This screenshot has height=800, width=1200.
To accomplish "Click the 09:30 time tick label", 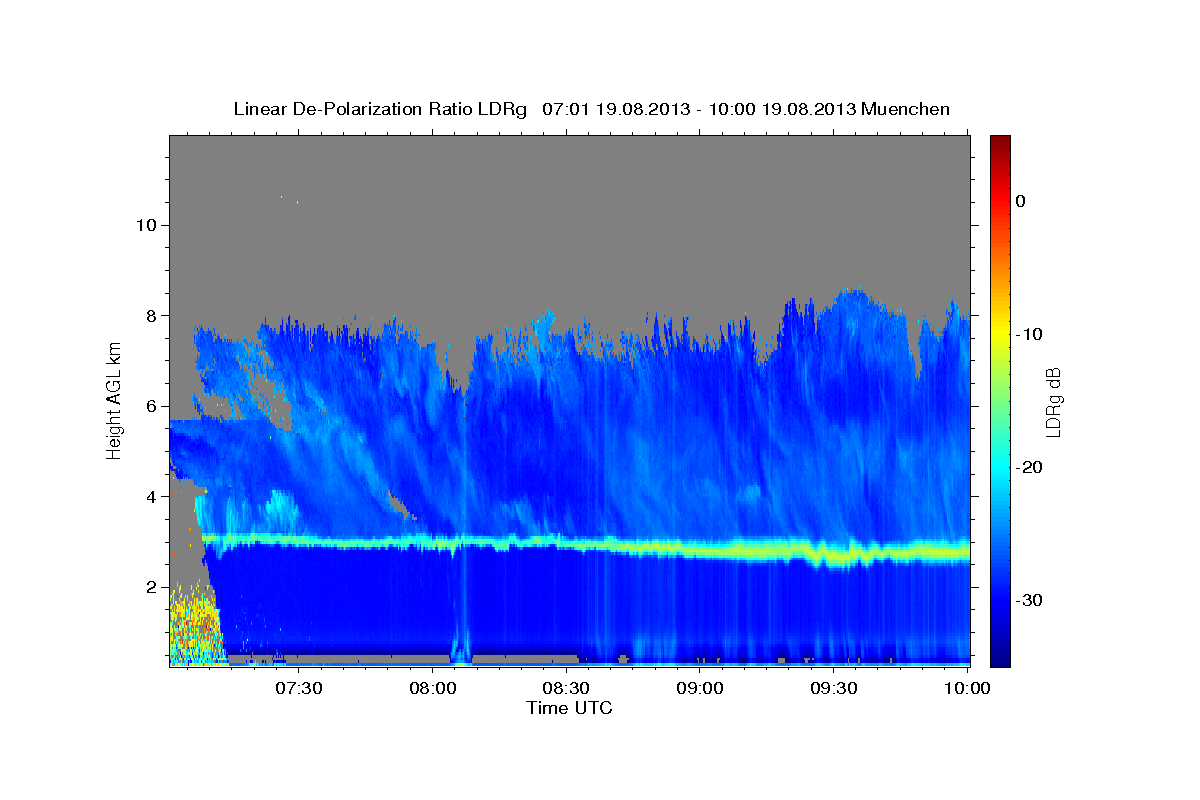I will [x=833, y=688].
